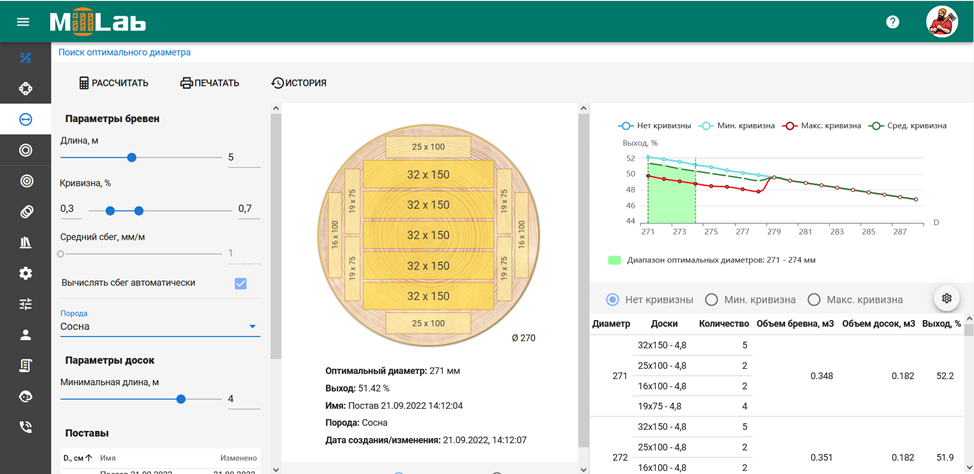974x474 pixels.
Task: Open the sidebar settings gear icon
Action: pos(25,273)
